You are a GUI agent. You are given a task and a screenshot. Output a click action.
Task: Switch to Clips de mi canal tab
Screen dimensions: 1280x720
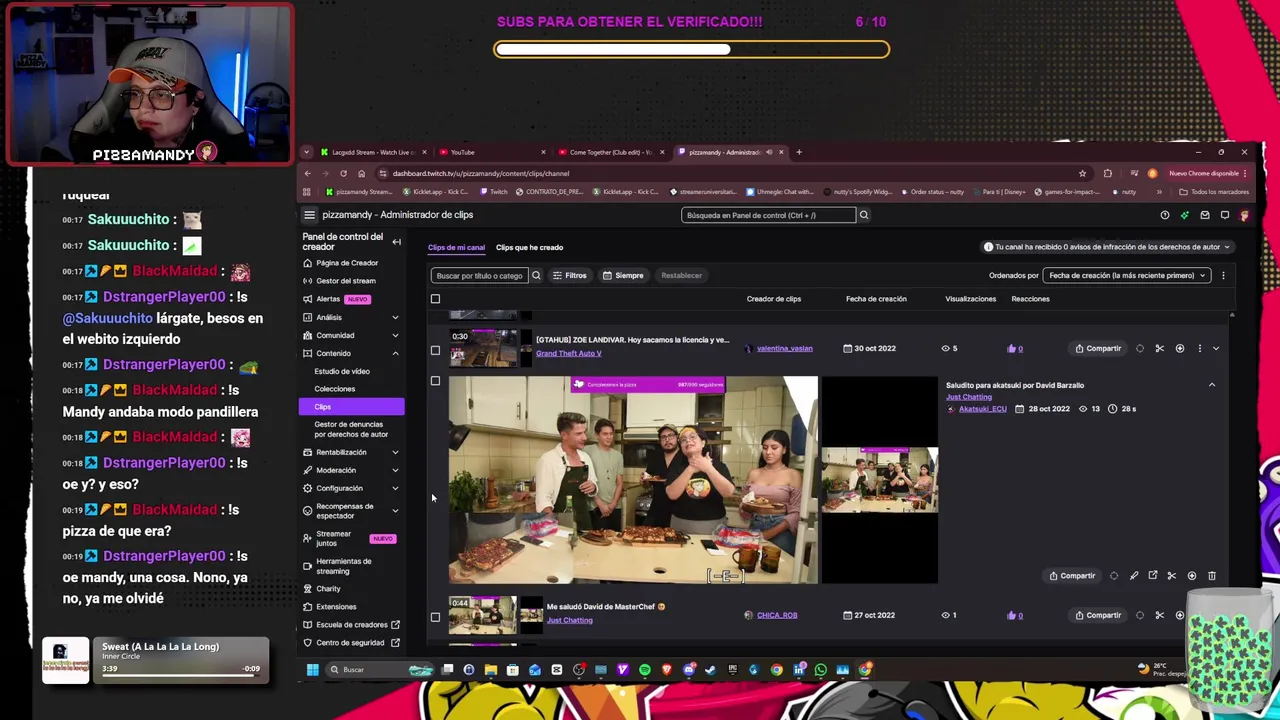pos(456,247)
